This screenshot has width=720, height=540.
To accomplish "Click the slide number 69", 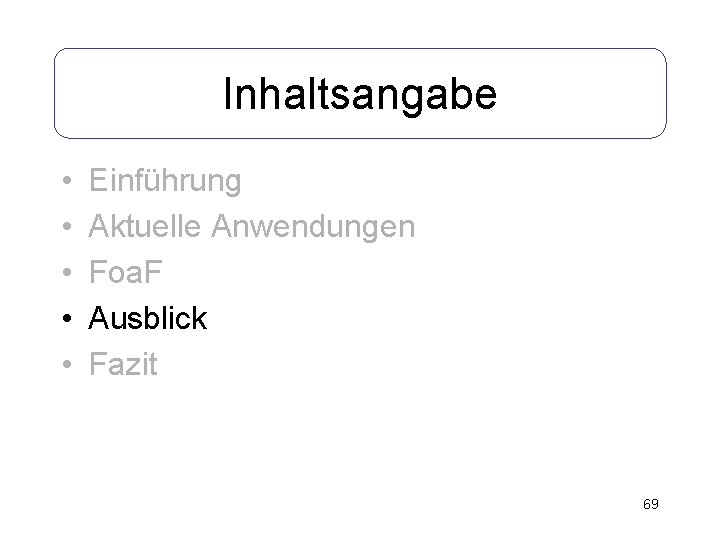I will click(651, 504).
